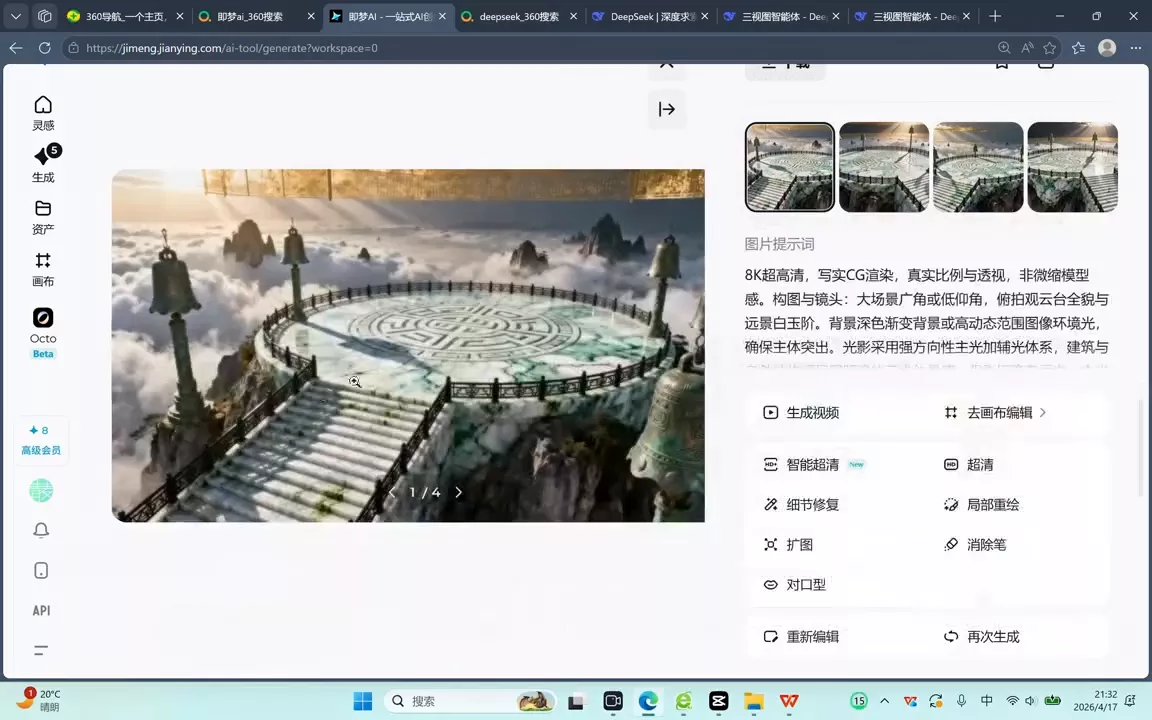Select the first generated thumbnail
Screen dimensions: 1152x720
coord(790,167)
